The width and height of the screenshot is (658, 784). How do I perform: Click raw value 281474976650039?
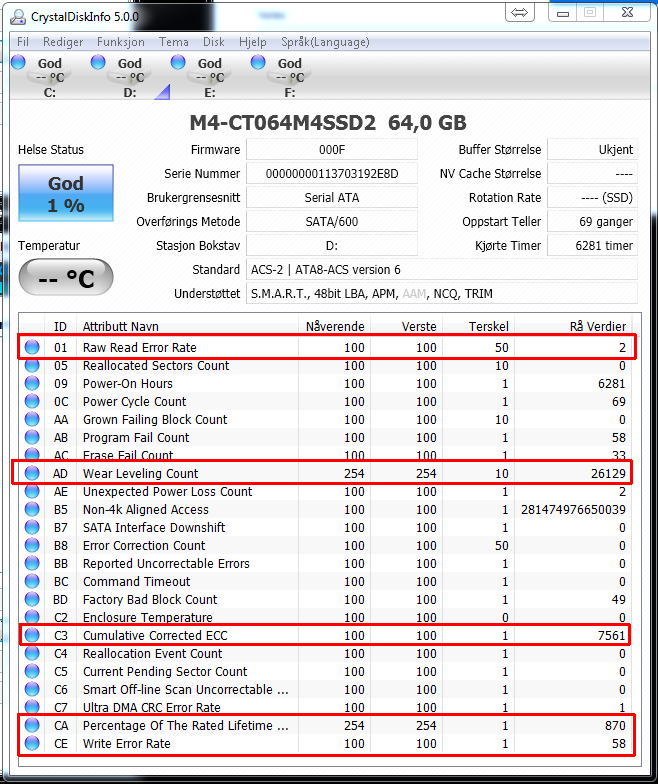coord(573,510)
